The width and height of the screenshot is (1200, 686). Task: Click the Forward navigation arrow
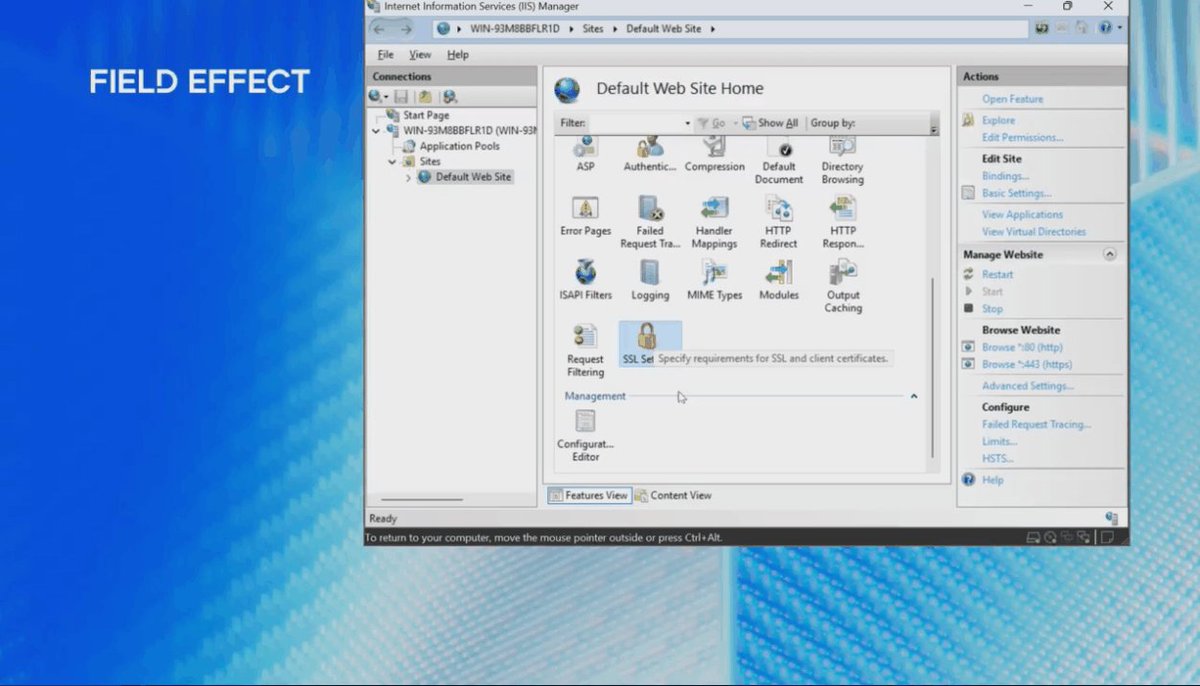point(408,29)
